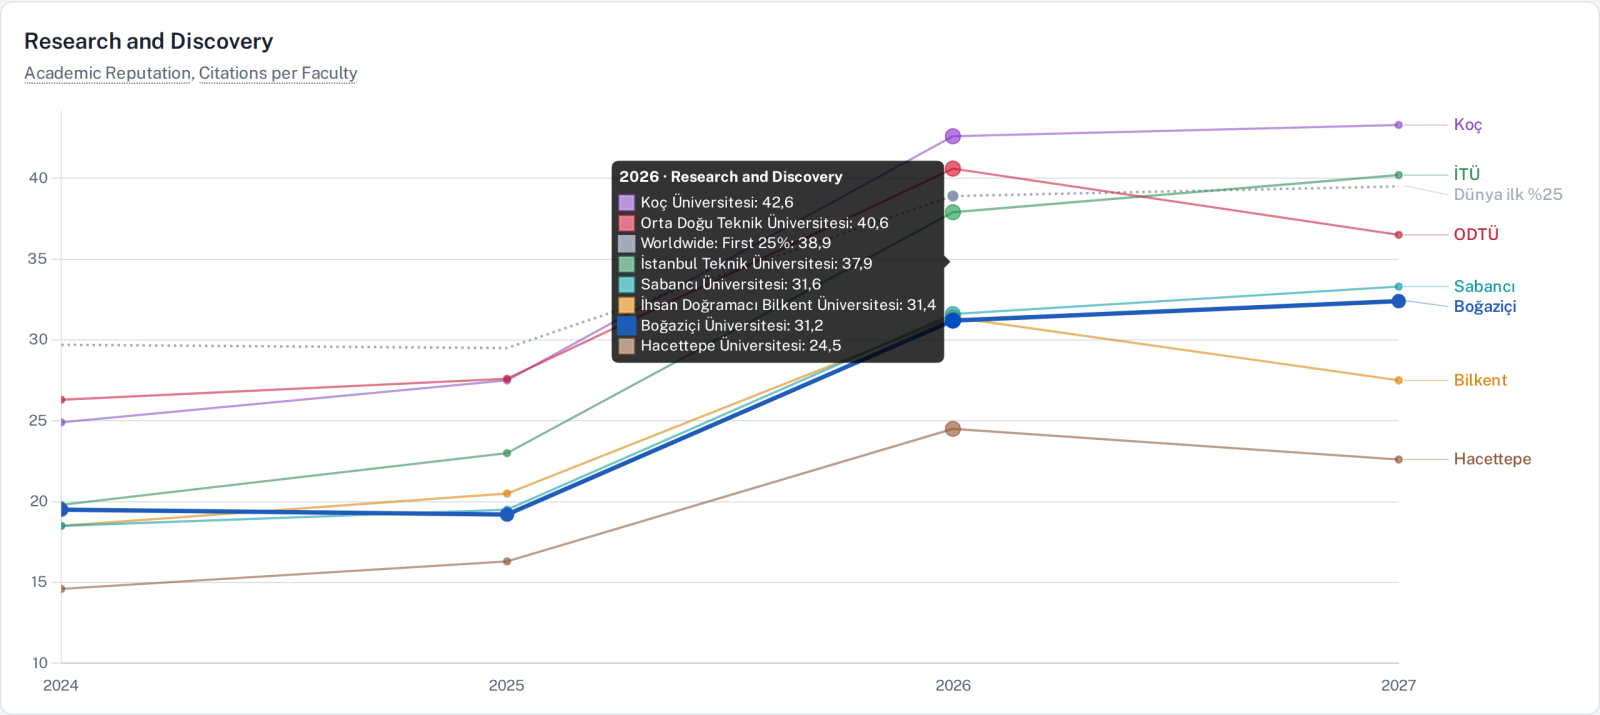The height and width of the screenshot is (715, 1600).
Task: Click İTÜ green data point for 2026
Action: (953, 212)
